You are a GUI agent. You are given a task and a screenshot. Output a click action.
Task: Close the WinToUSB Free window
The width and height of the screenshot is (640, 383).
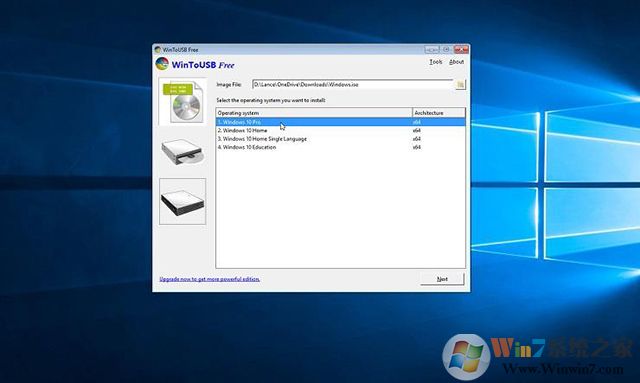461,49
